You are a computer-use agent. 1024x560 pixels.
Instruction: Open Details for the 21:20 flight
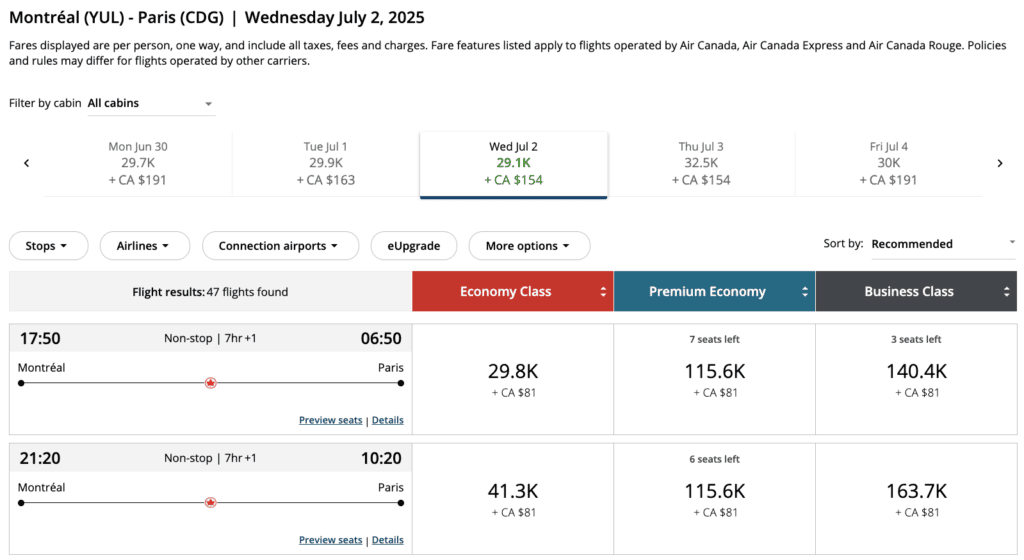click(388, 540)
